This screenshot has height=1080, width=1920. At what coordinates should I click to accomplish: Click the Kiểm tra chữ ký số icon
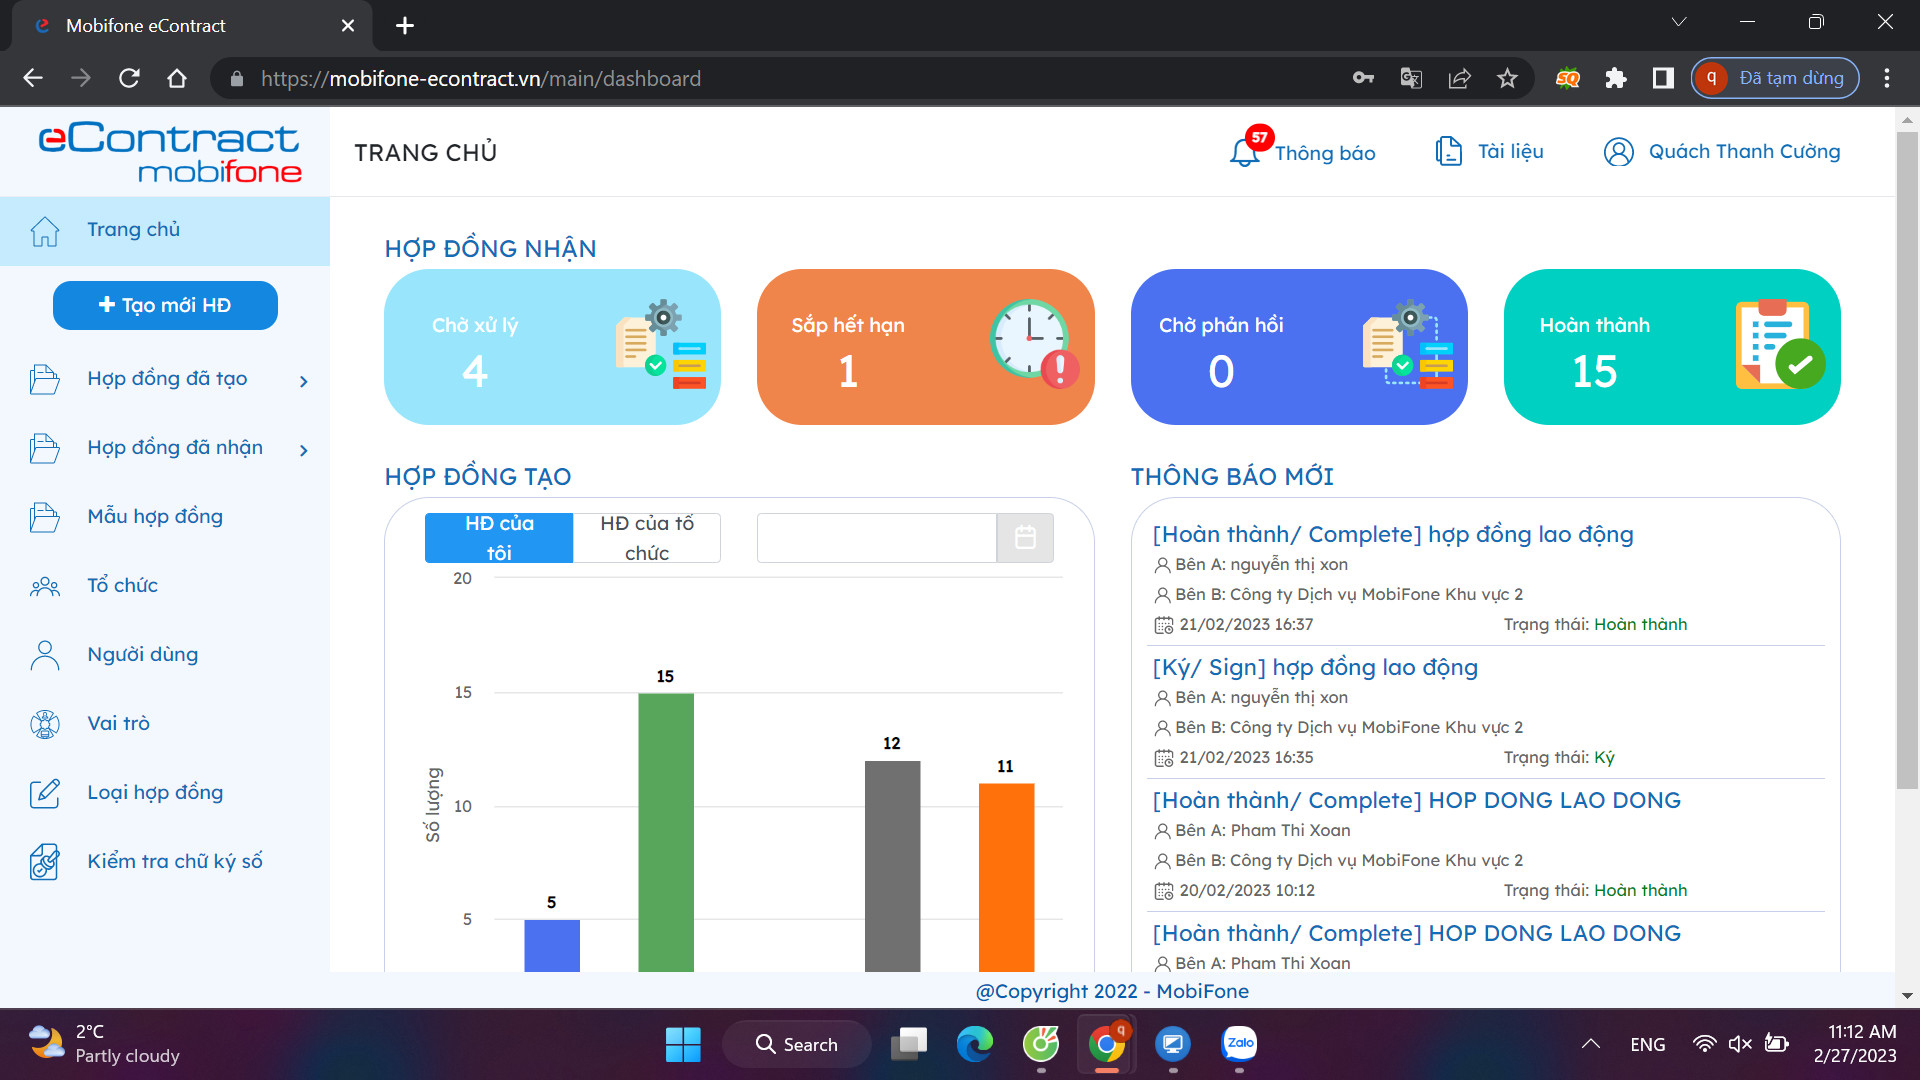pos(45,862)
